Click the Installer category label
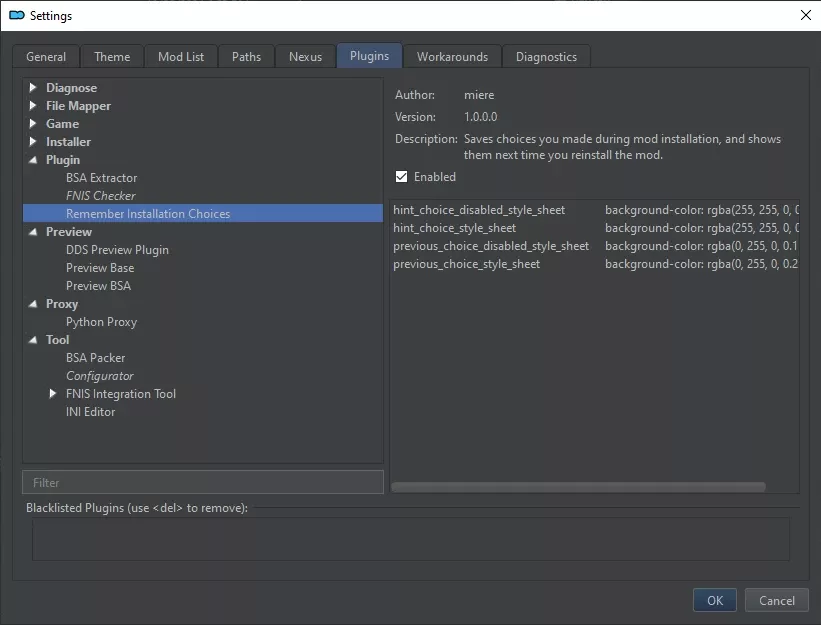Screen dimensions: 821x625 (68, 141)
